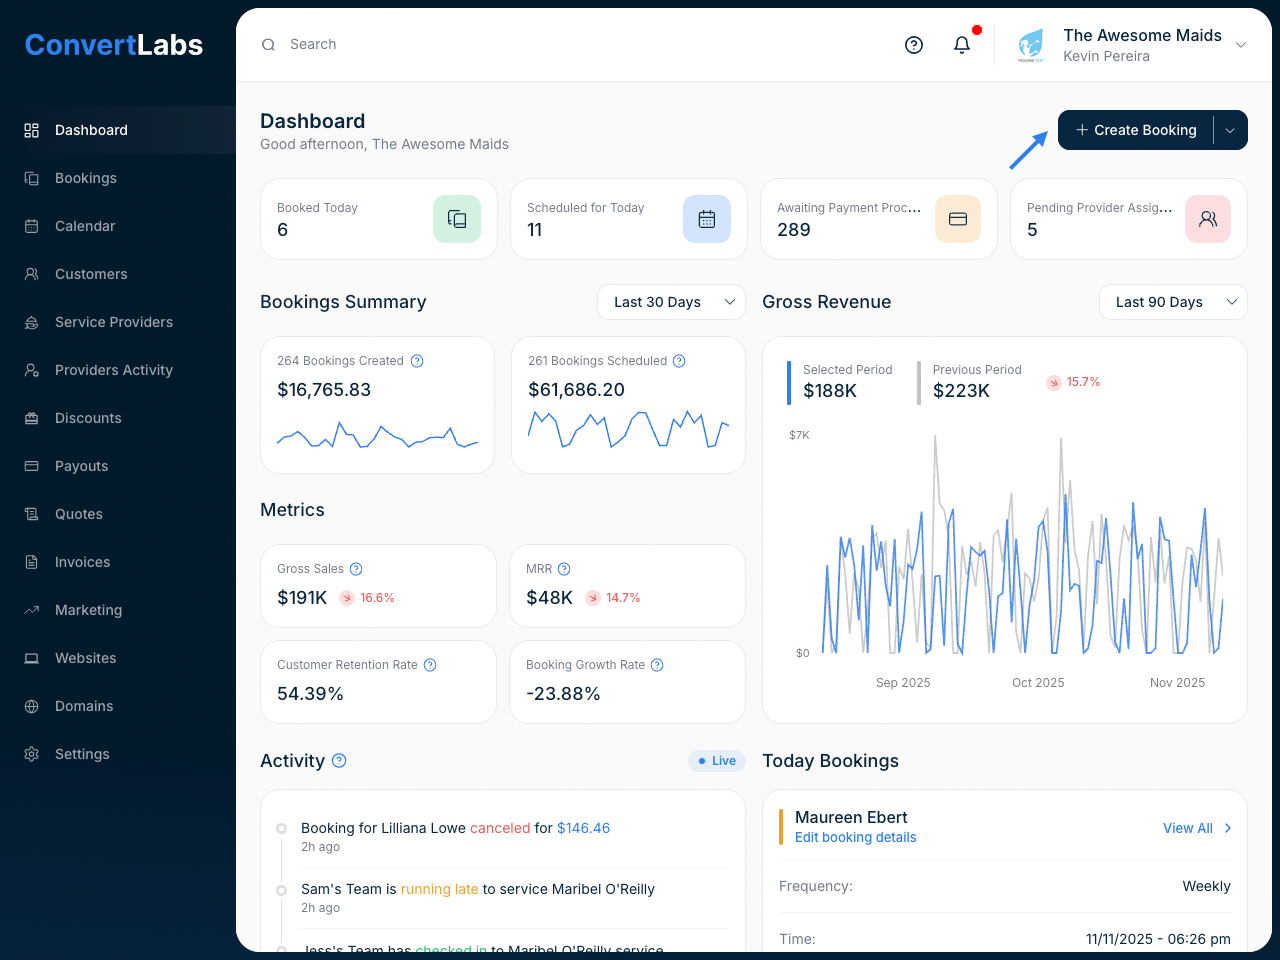Viewport: 1280px width, 960px height.
Task: Navigate to Payouts in the sidebar
Action: click(x=81, y=466)
